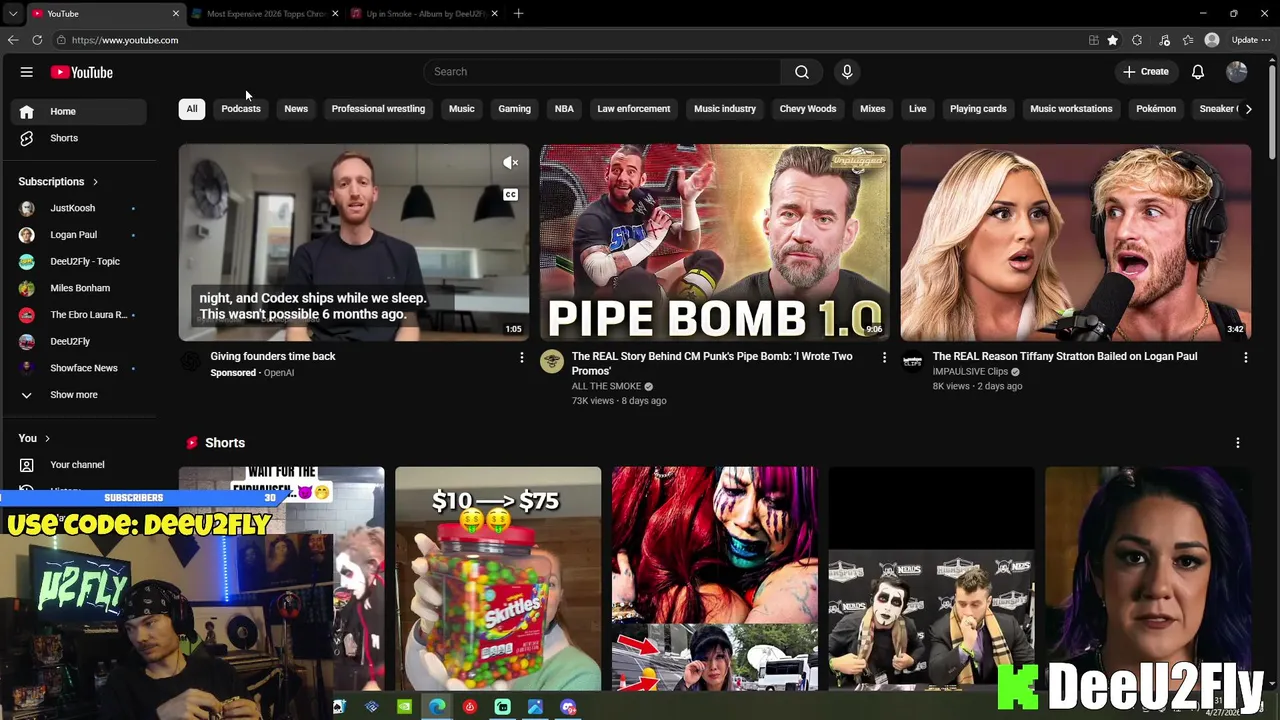Open the browser profile avatar
This screenshot has height=720, width=1280.
[x=1212, y=40]
